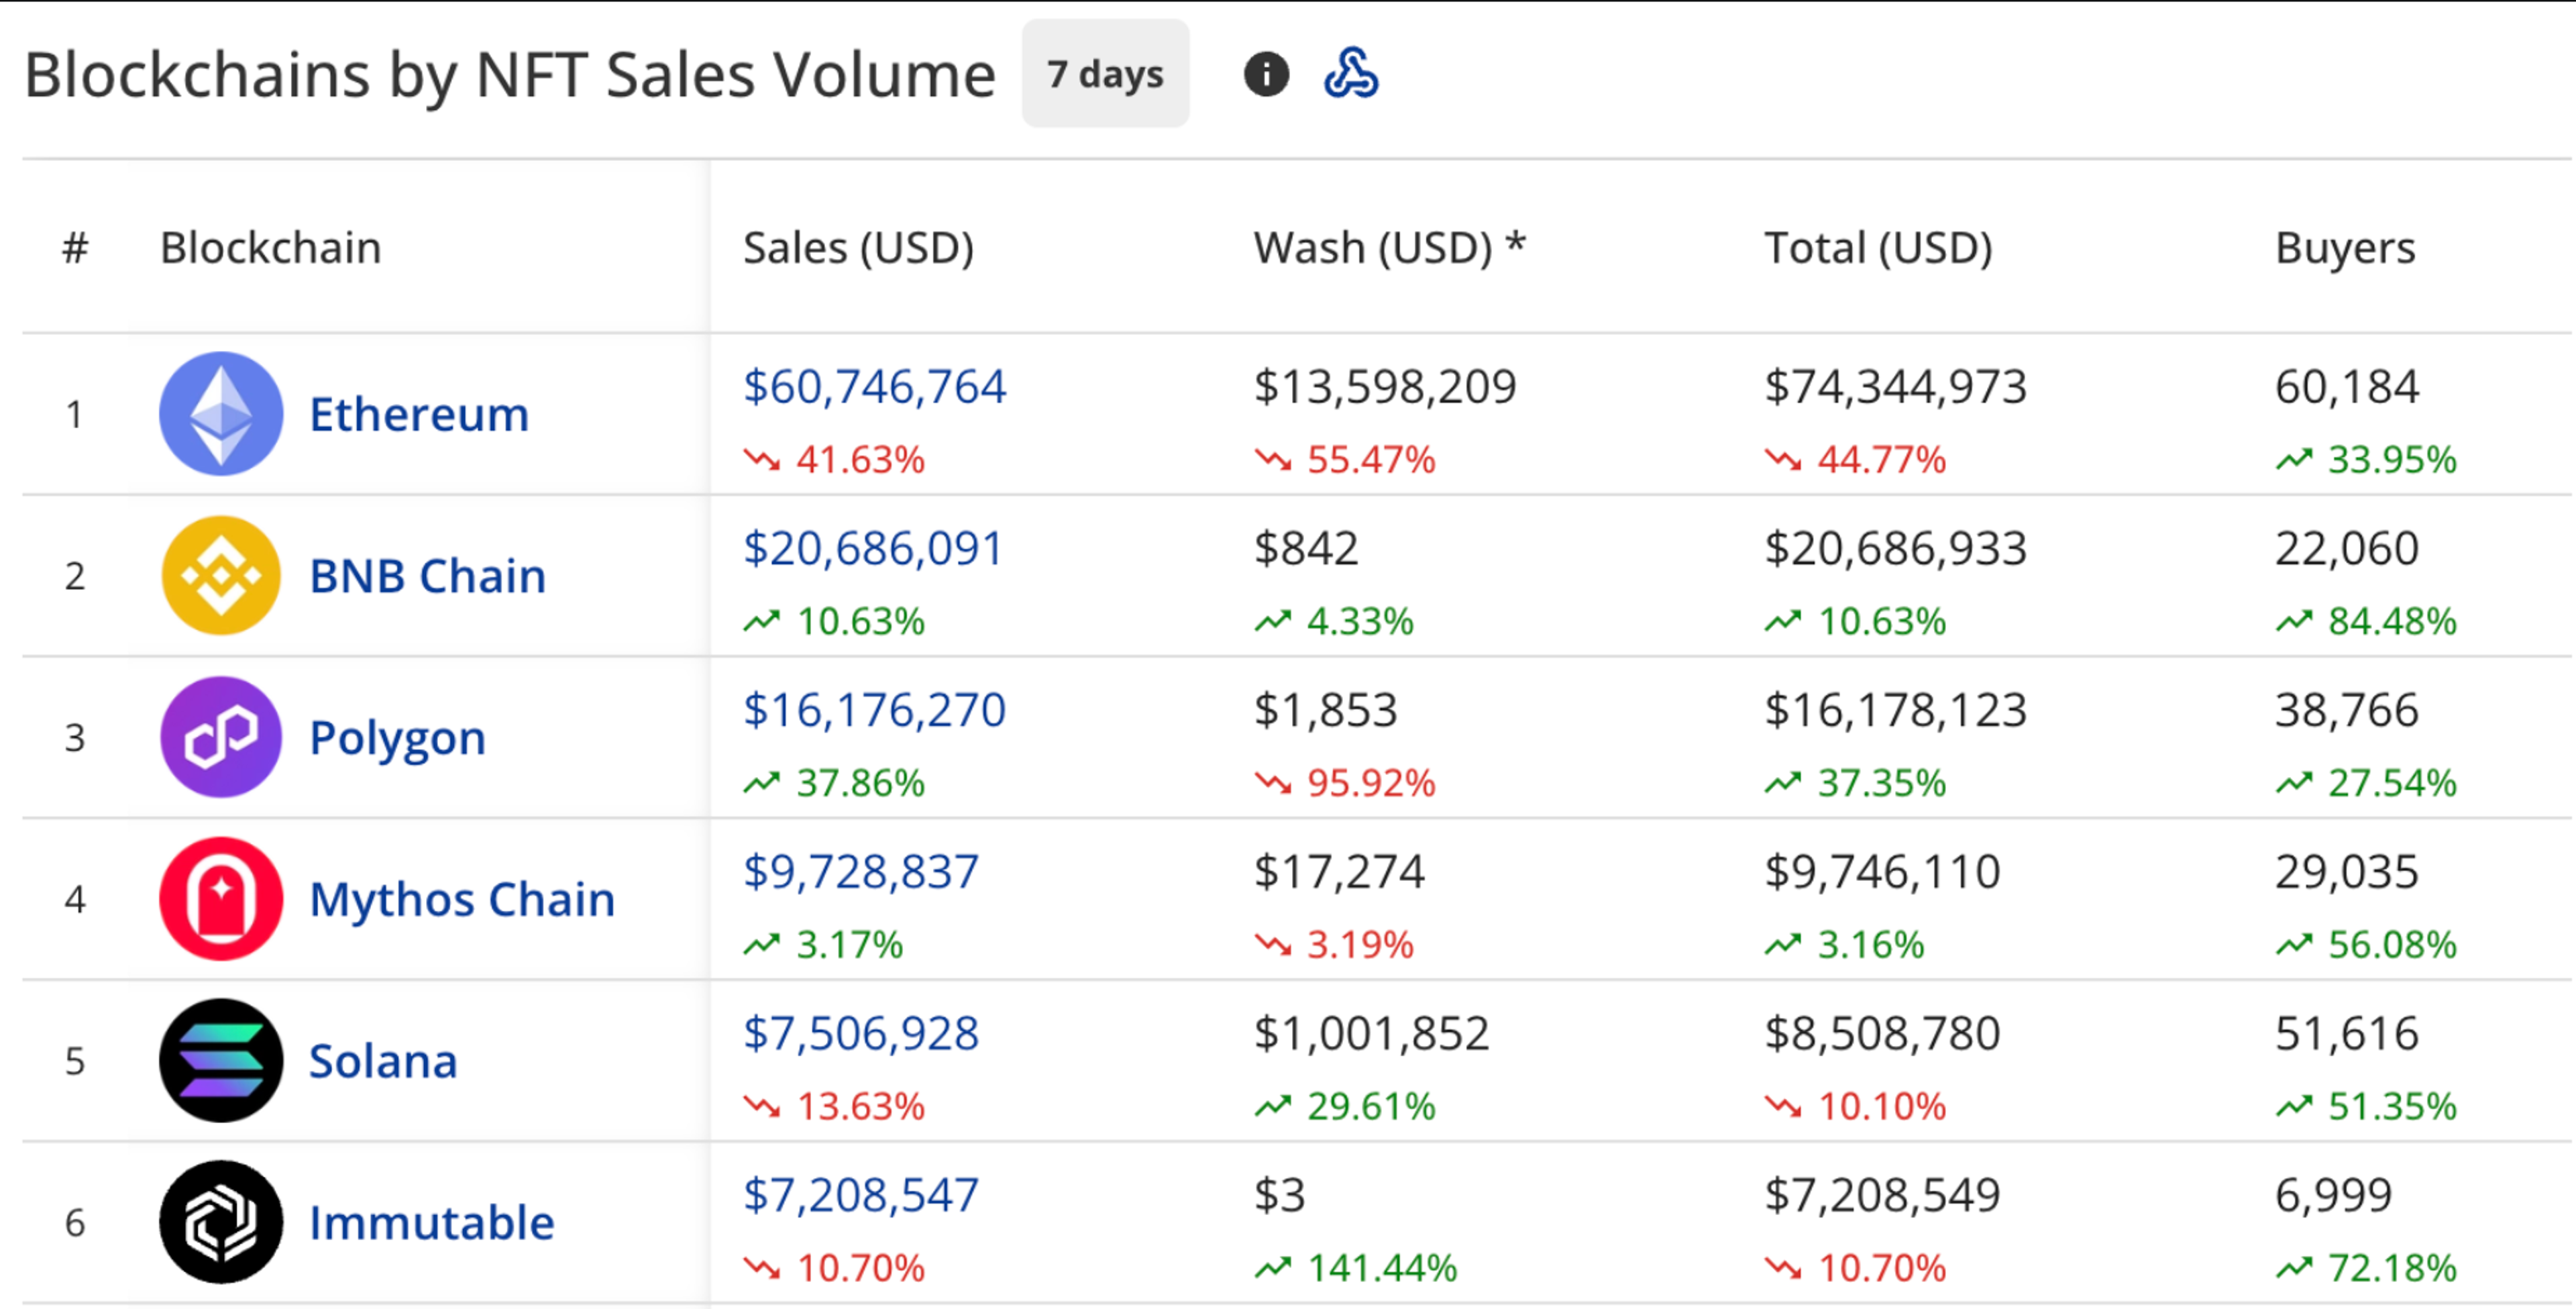Click Immutable sales value $7,208,547
2576x1309 pixels.
point(861,1195)
